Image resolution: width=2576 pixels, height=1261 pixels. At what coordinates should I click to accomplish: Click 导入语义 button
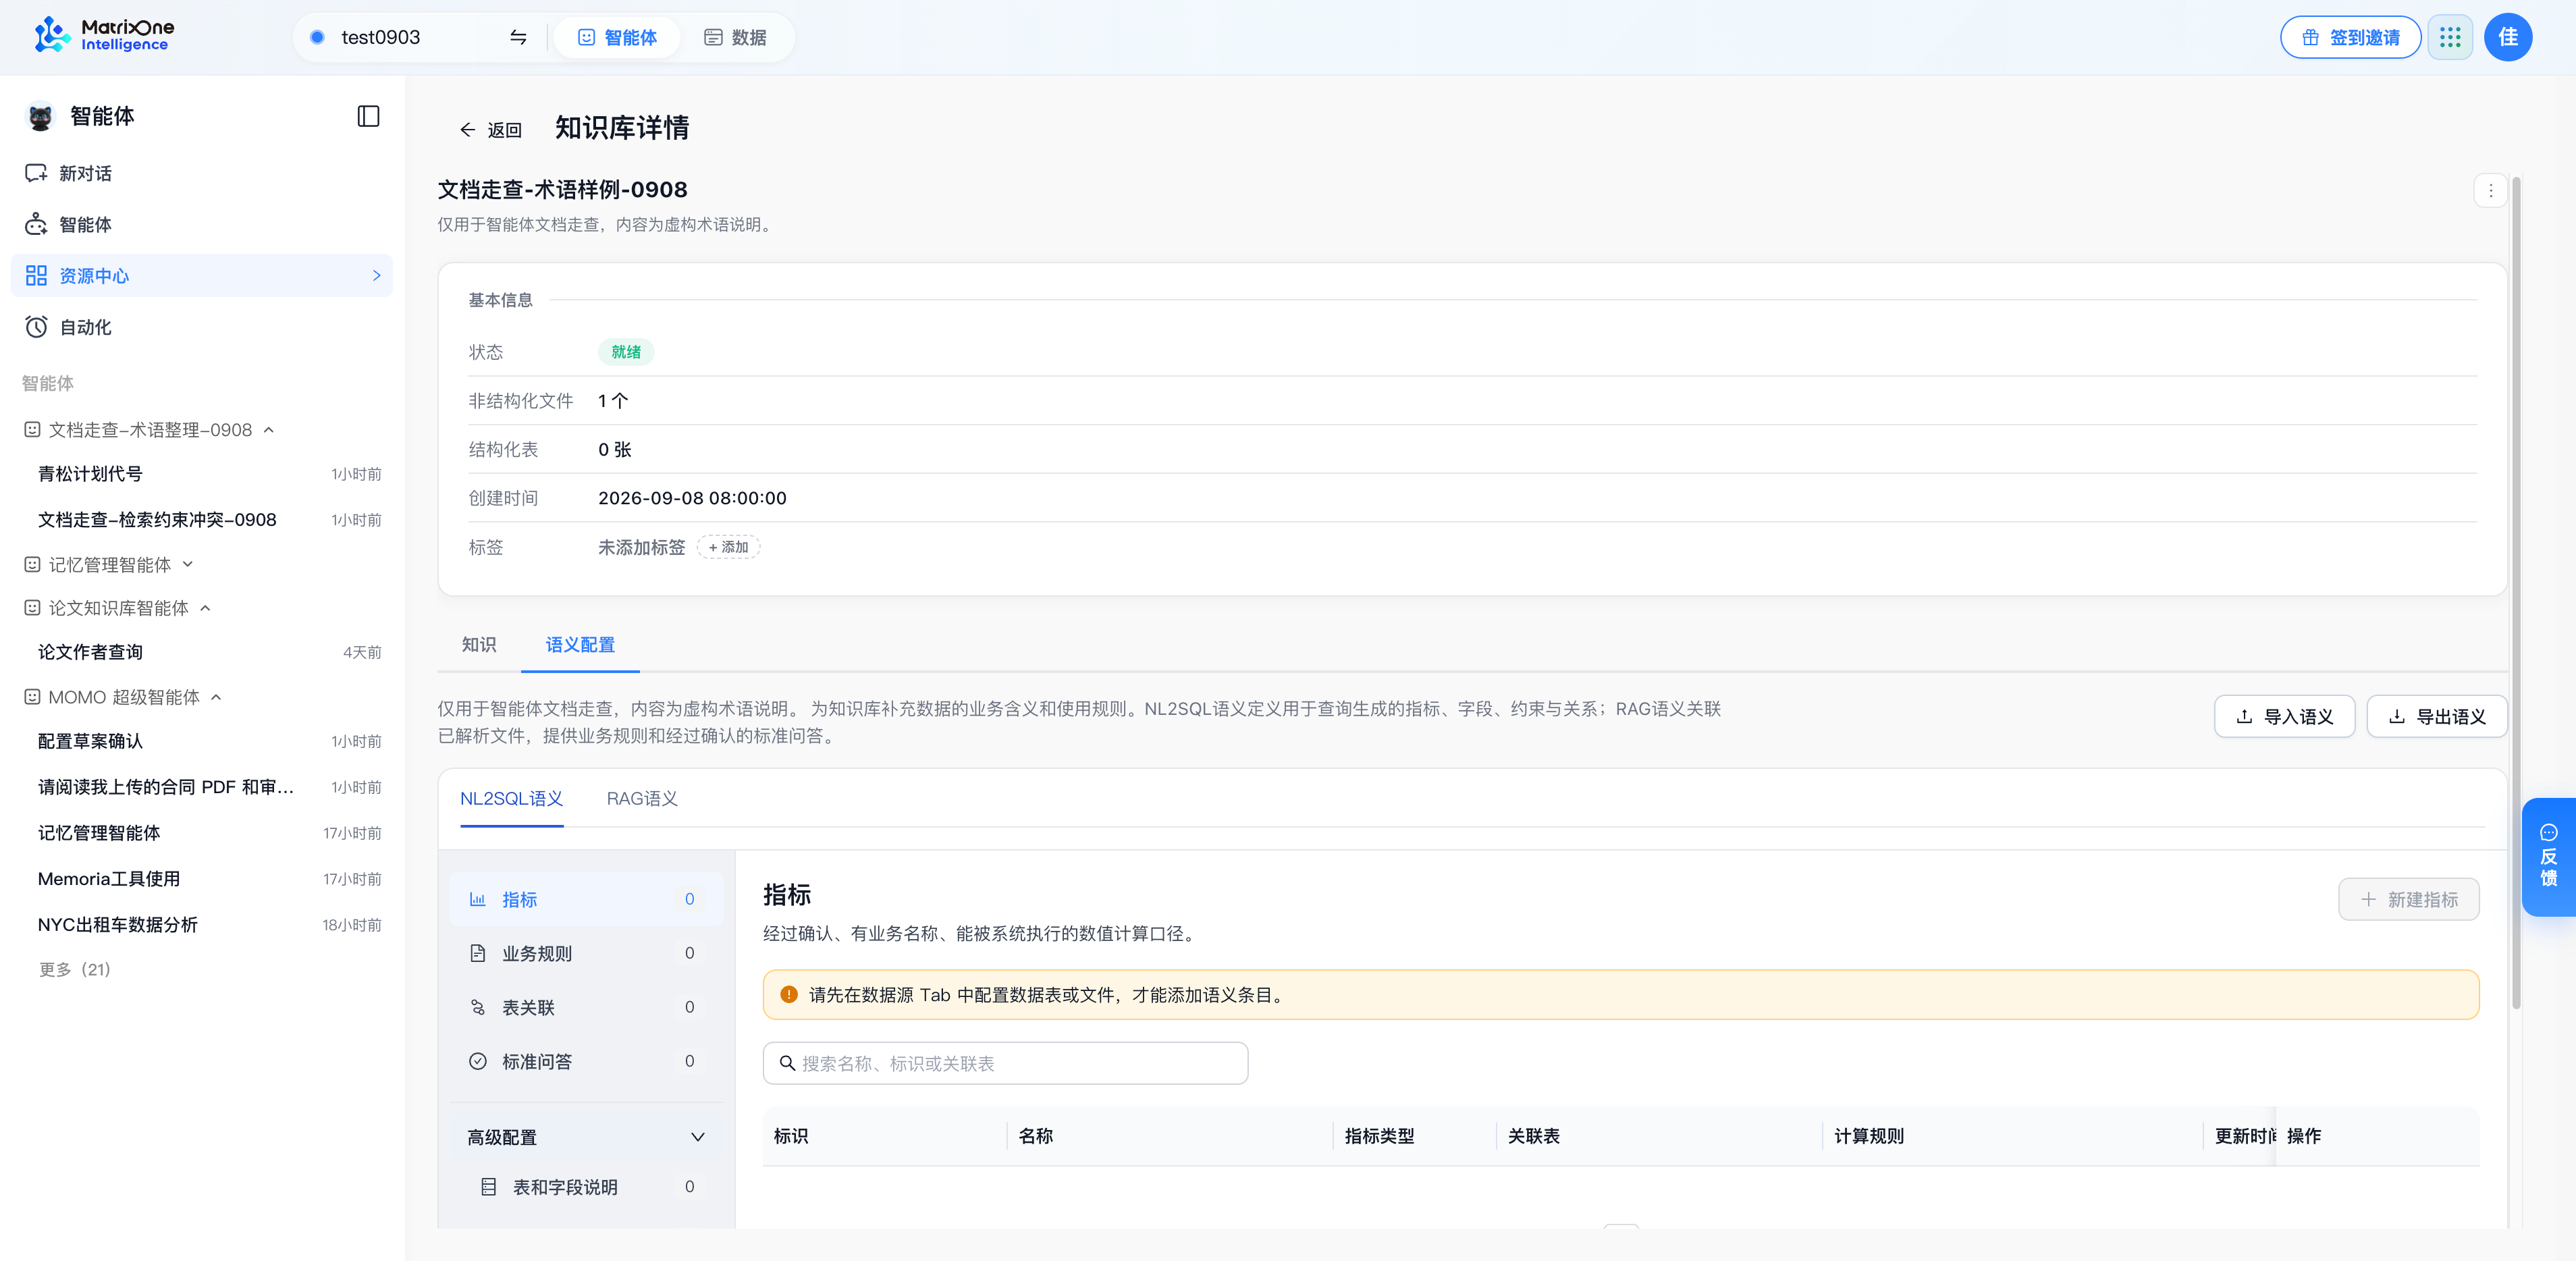pyautogui.click(x=2284, y=716)
